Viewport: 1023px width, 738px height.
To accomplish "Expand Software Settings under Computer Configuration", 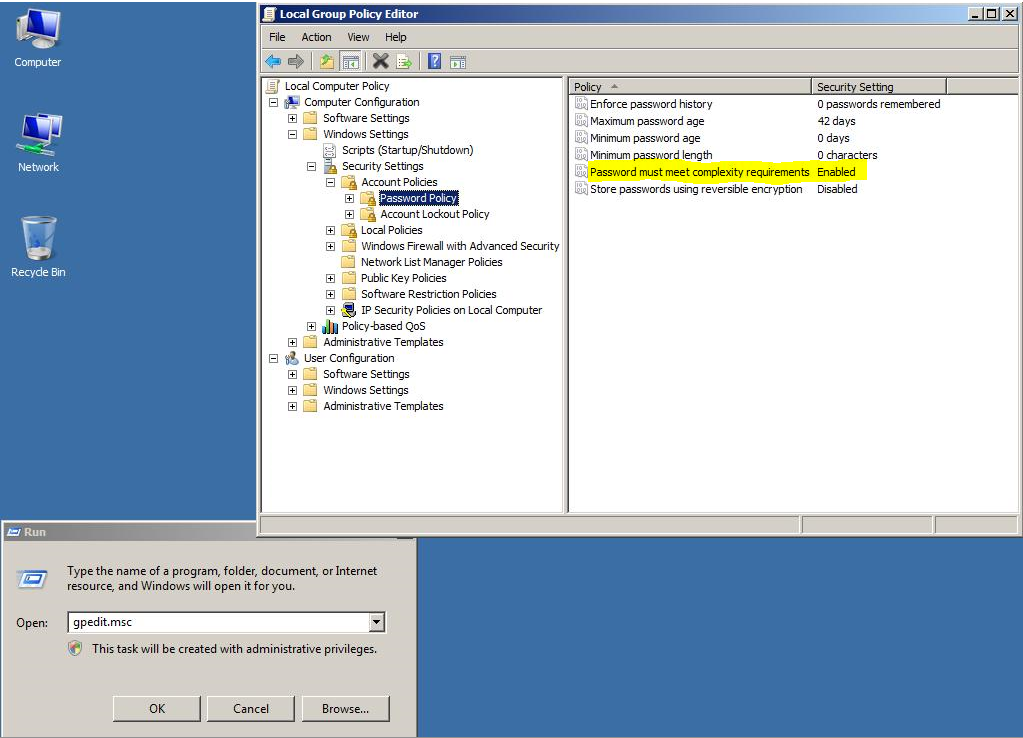I will click(292, 119).
